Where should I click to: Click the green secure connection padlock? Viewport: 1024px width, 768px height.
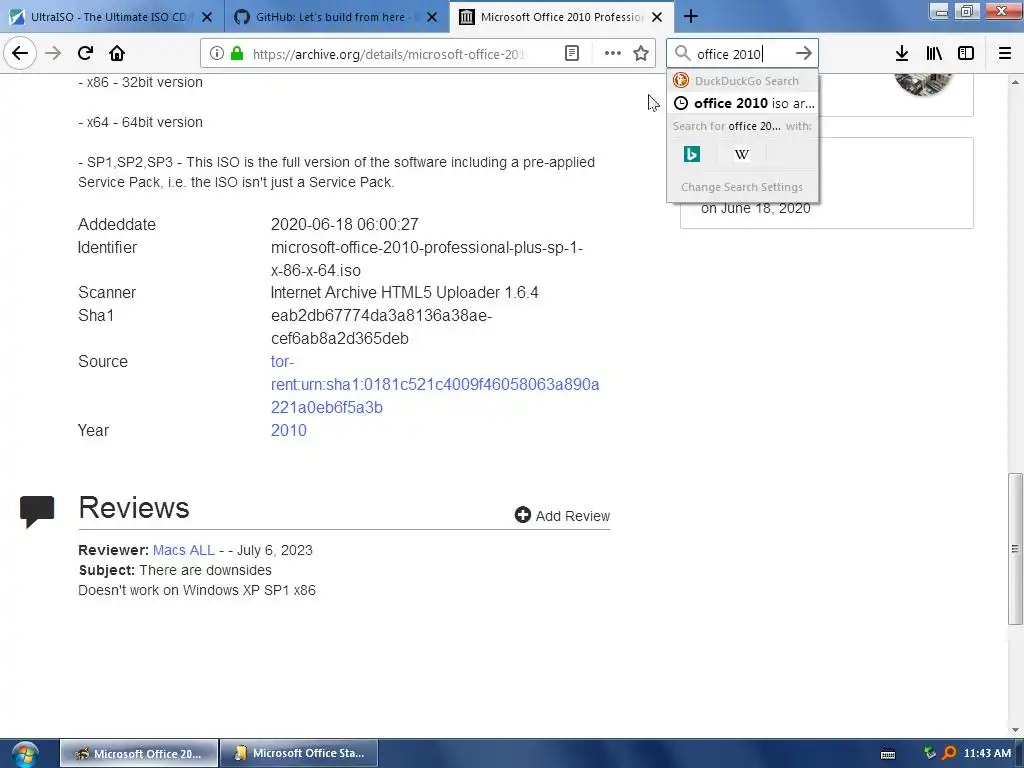237,54
